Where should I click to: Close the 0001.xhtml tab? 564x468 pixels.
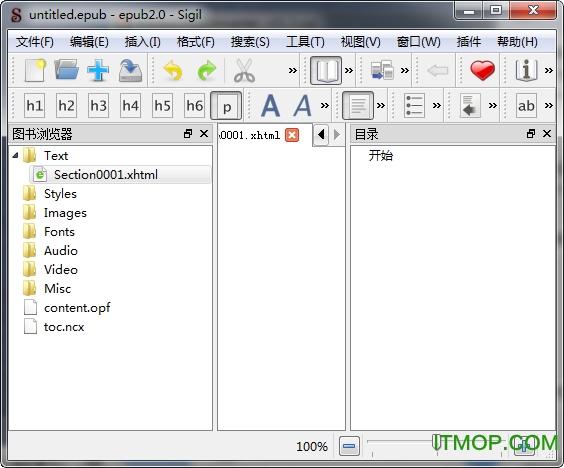pyautogui.click(x=292, y=135)
